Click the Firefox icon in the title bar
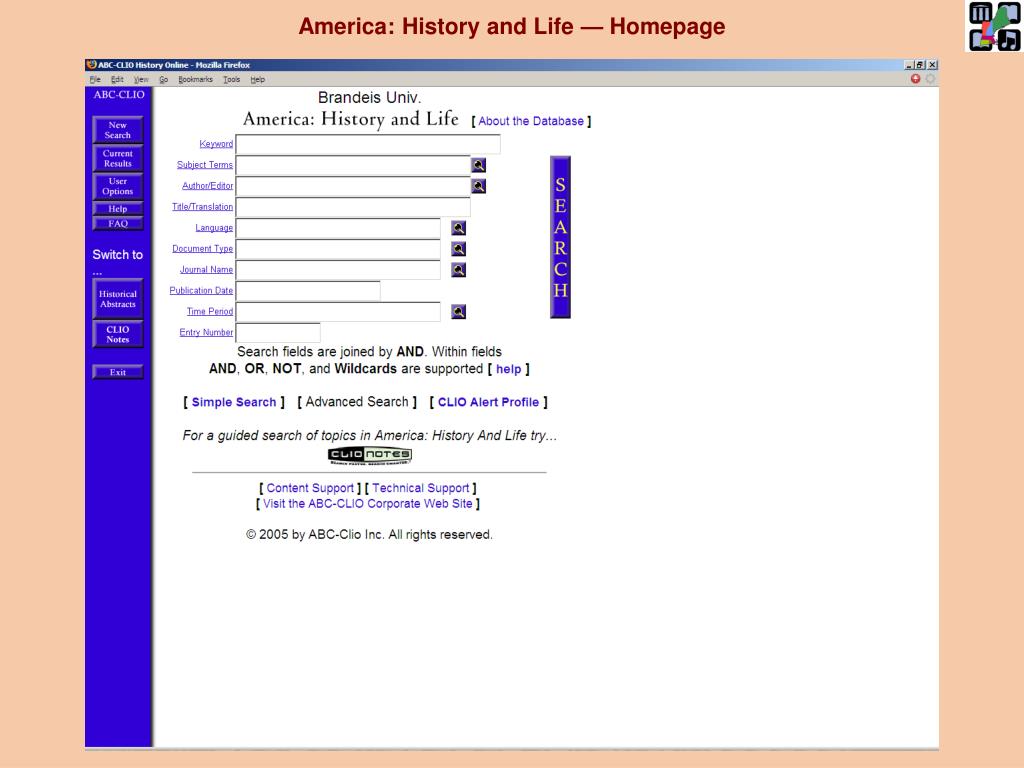 click(x=91, y=65)
